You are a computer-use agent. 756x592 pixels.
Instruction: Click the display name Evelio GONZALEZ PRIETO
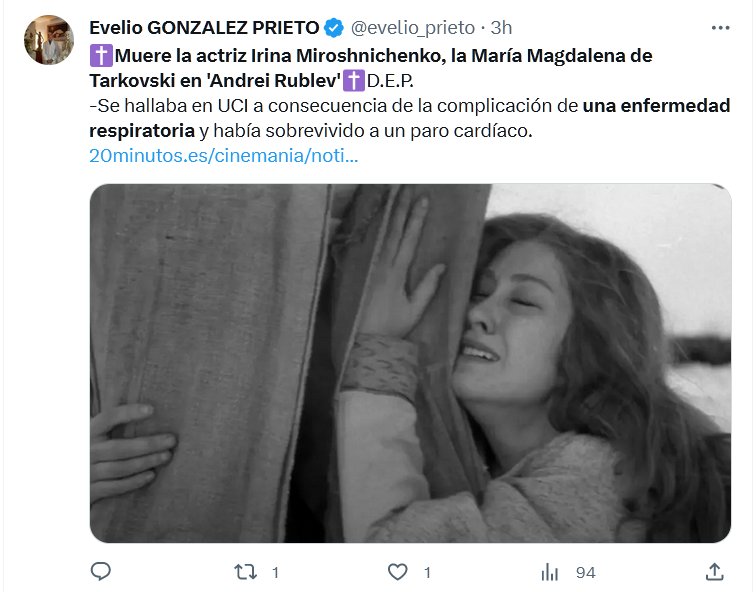[x=204, y=28]
